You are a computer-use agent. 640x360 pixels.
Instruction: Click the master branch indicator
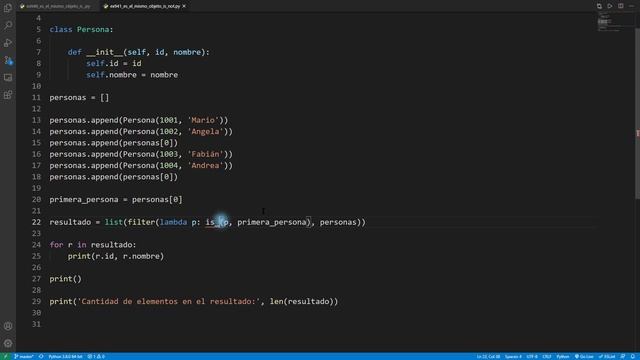[x=24, y=356]
